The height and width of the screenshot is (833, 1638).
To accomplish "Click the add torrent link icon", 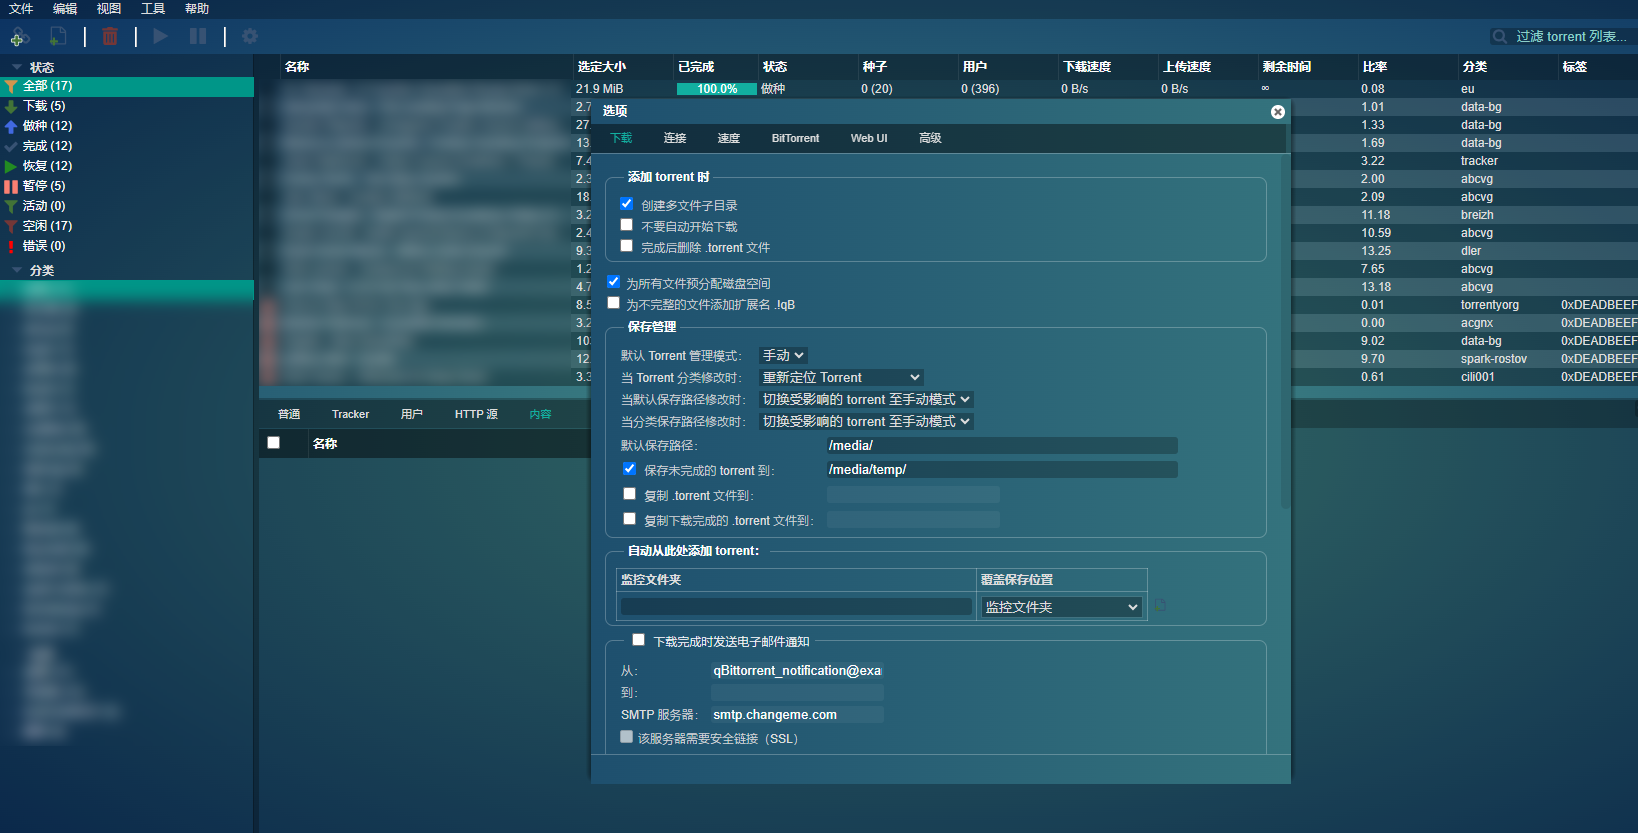I will pos(18,37).
